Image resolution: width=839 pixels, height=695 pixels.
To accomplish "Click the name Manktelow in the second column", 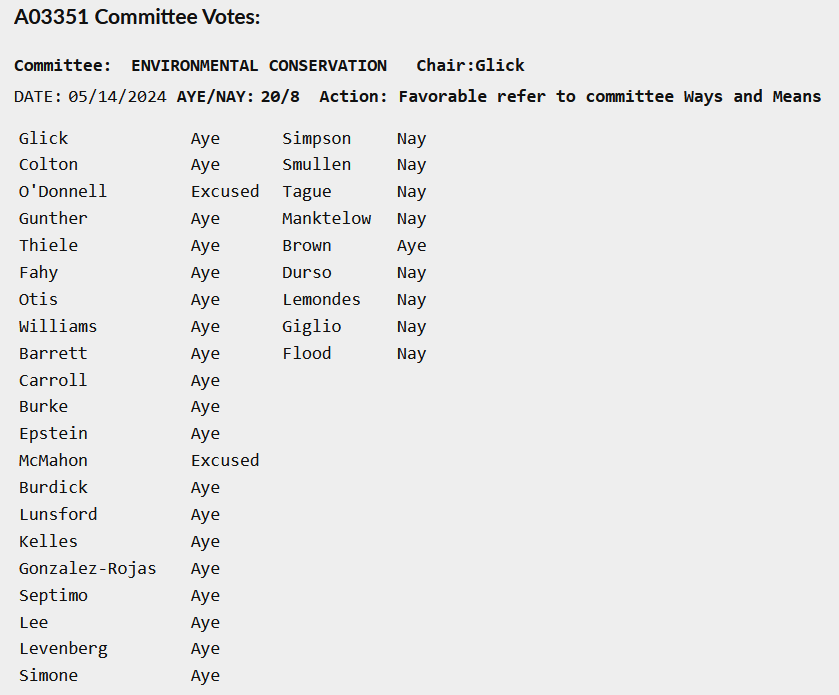I will [x=327, y=219].
